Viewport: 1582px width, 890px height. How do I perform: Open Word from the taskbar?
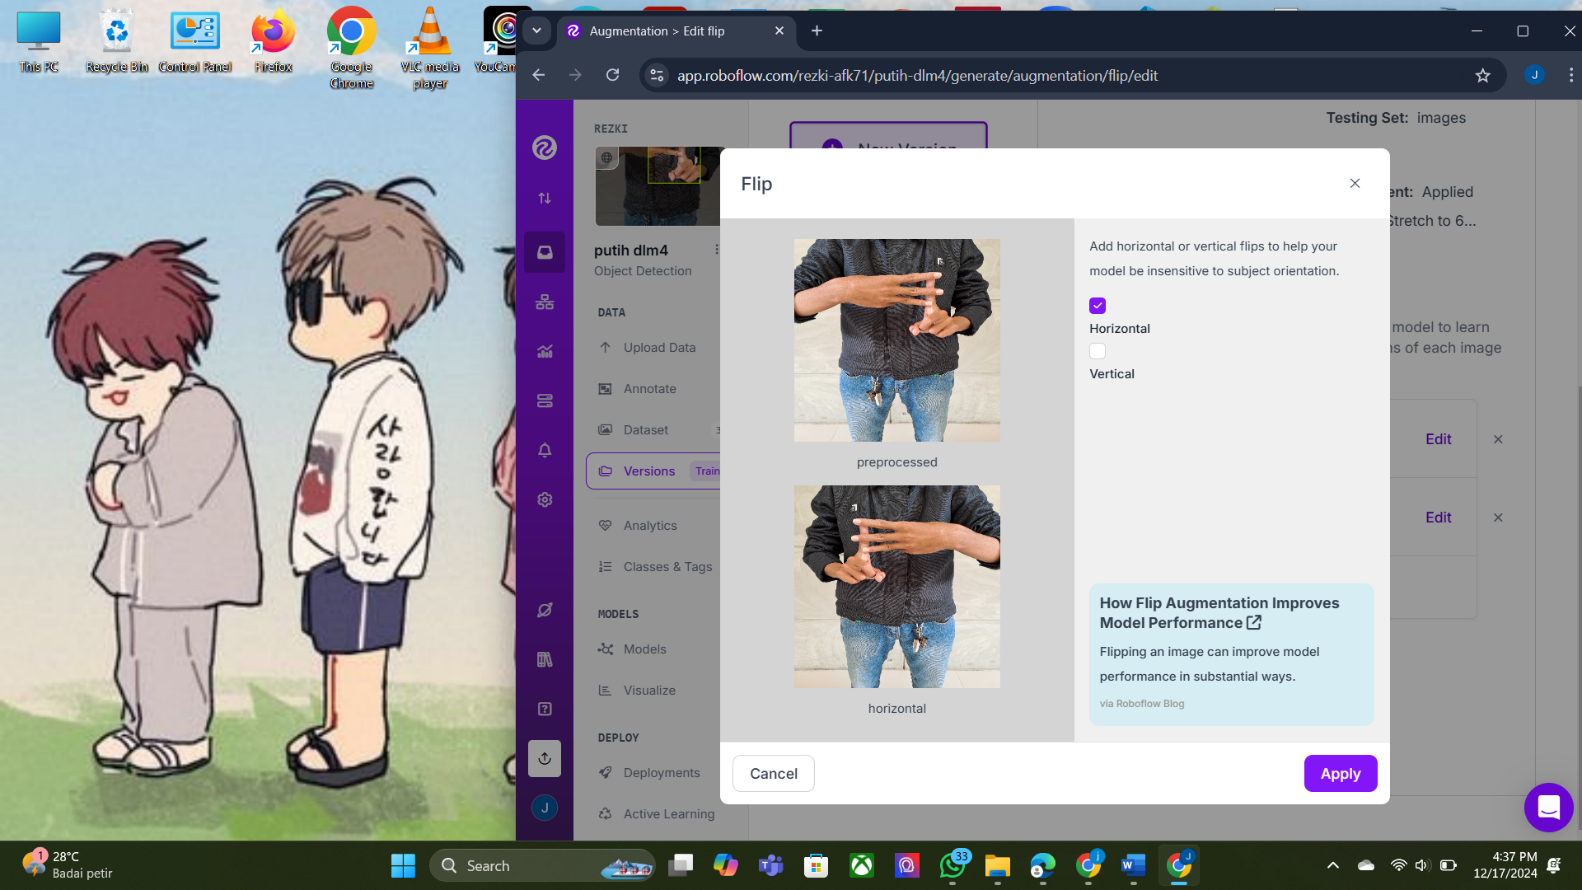[x=1133, y=866]
